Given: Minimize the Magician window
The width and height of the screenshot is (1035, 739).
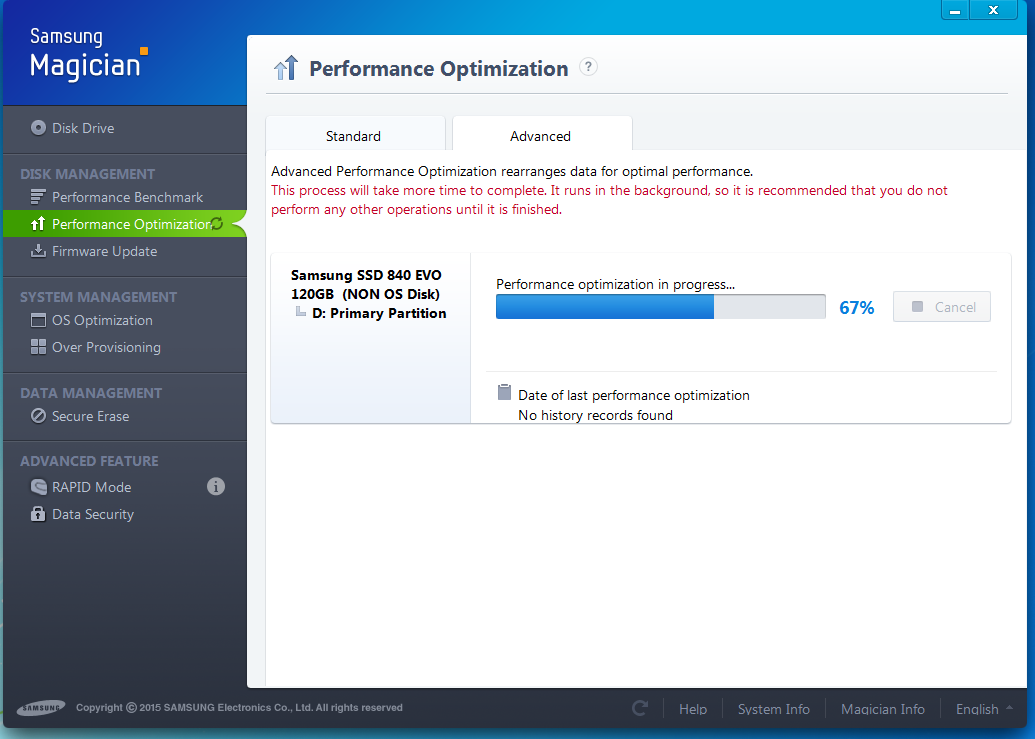Looking at the screenshot, I should (954, 10).
